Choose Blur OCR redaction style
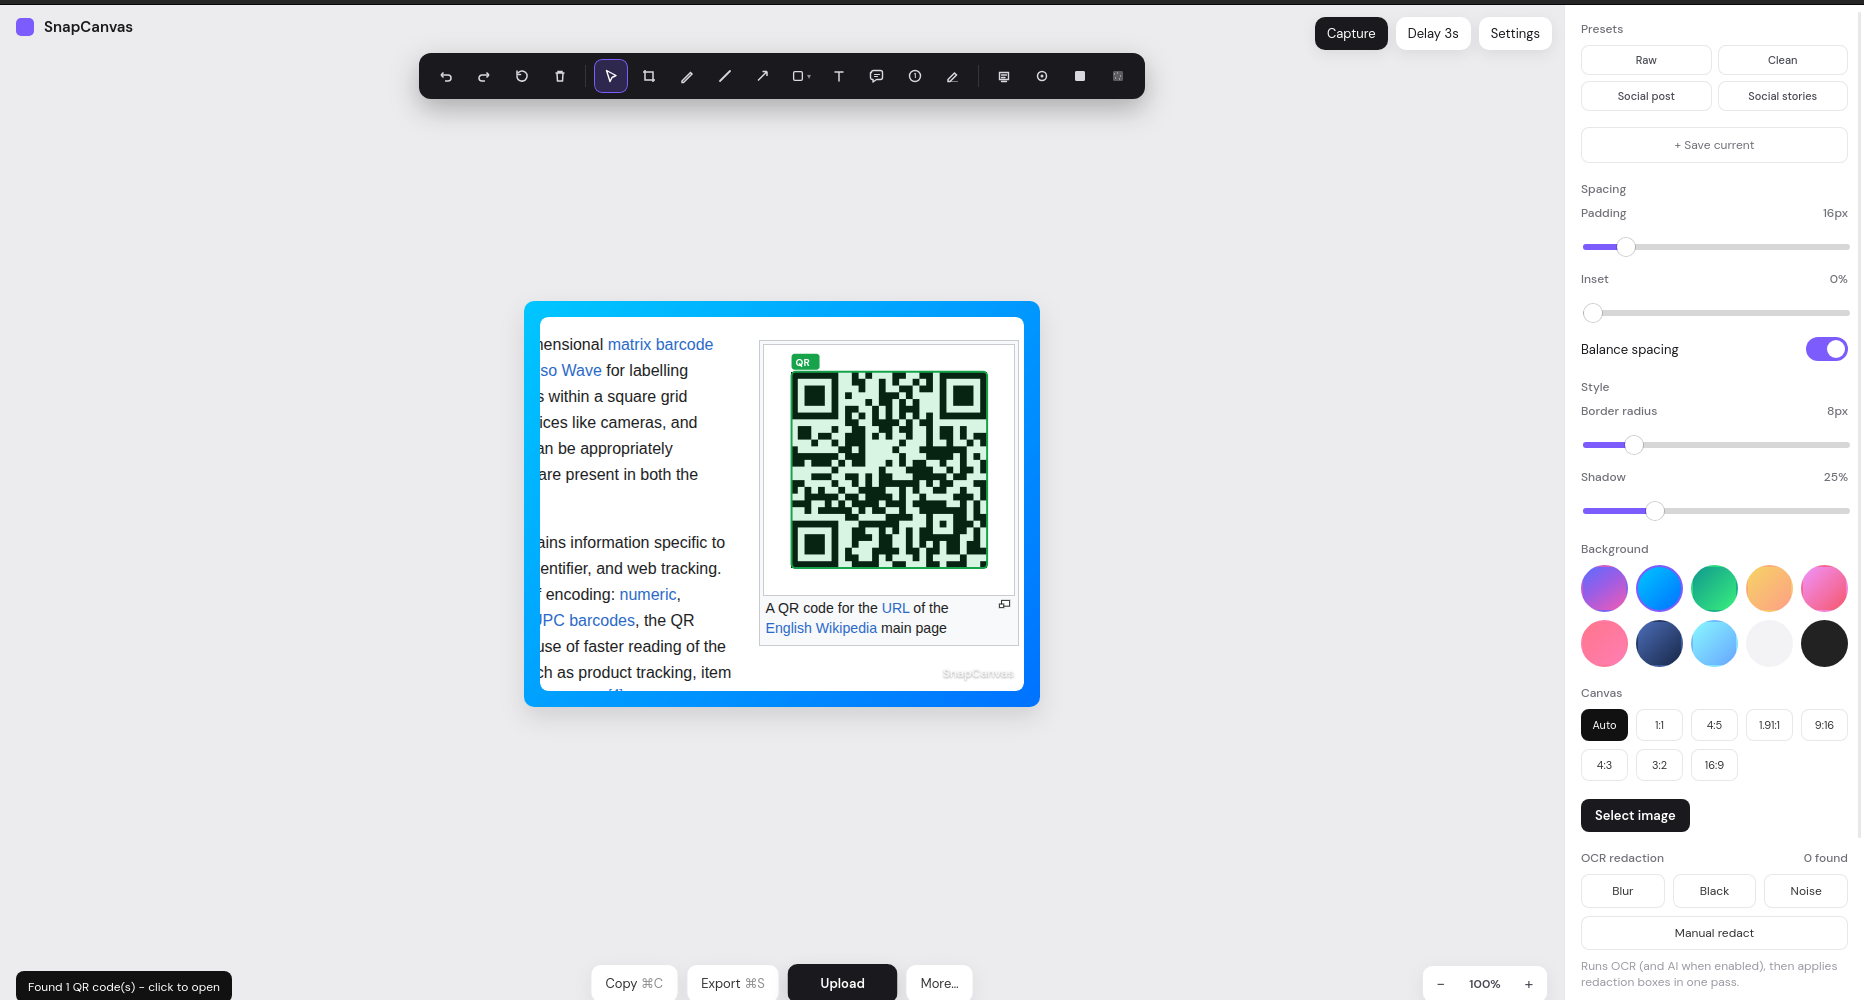This screenshot has height=1000, width=1864. [x=1622, y=891]
